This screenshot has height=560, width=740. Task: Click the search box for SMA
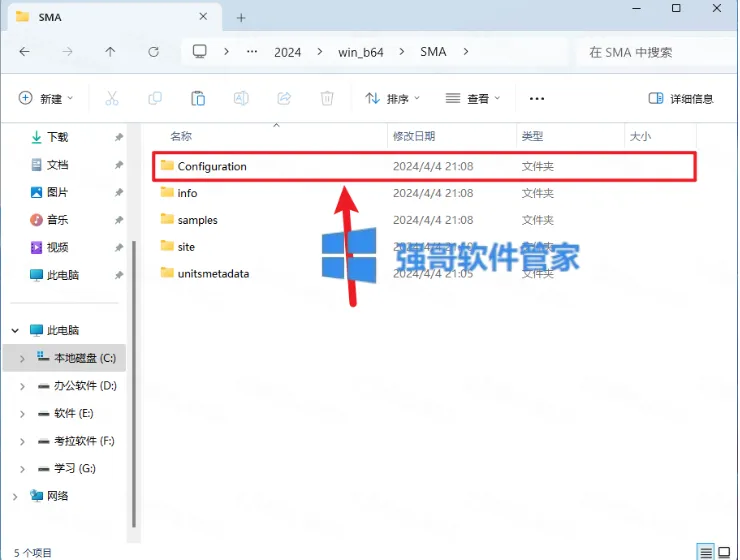656,52
